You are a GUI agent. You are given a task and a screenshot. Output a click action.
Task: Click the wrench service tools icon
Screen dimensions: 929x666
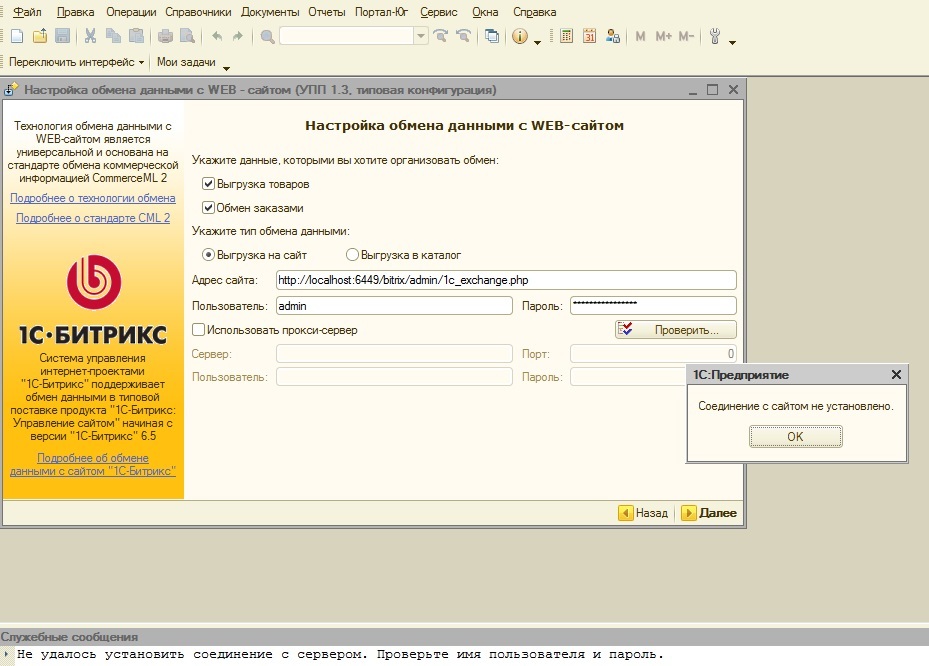tap(715, 36)
